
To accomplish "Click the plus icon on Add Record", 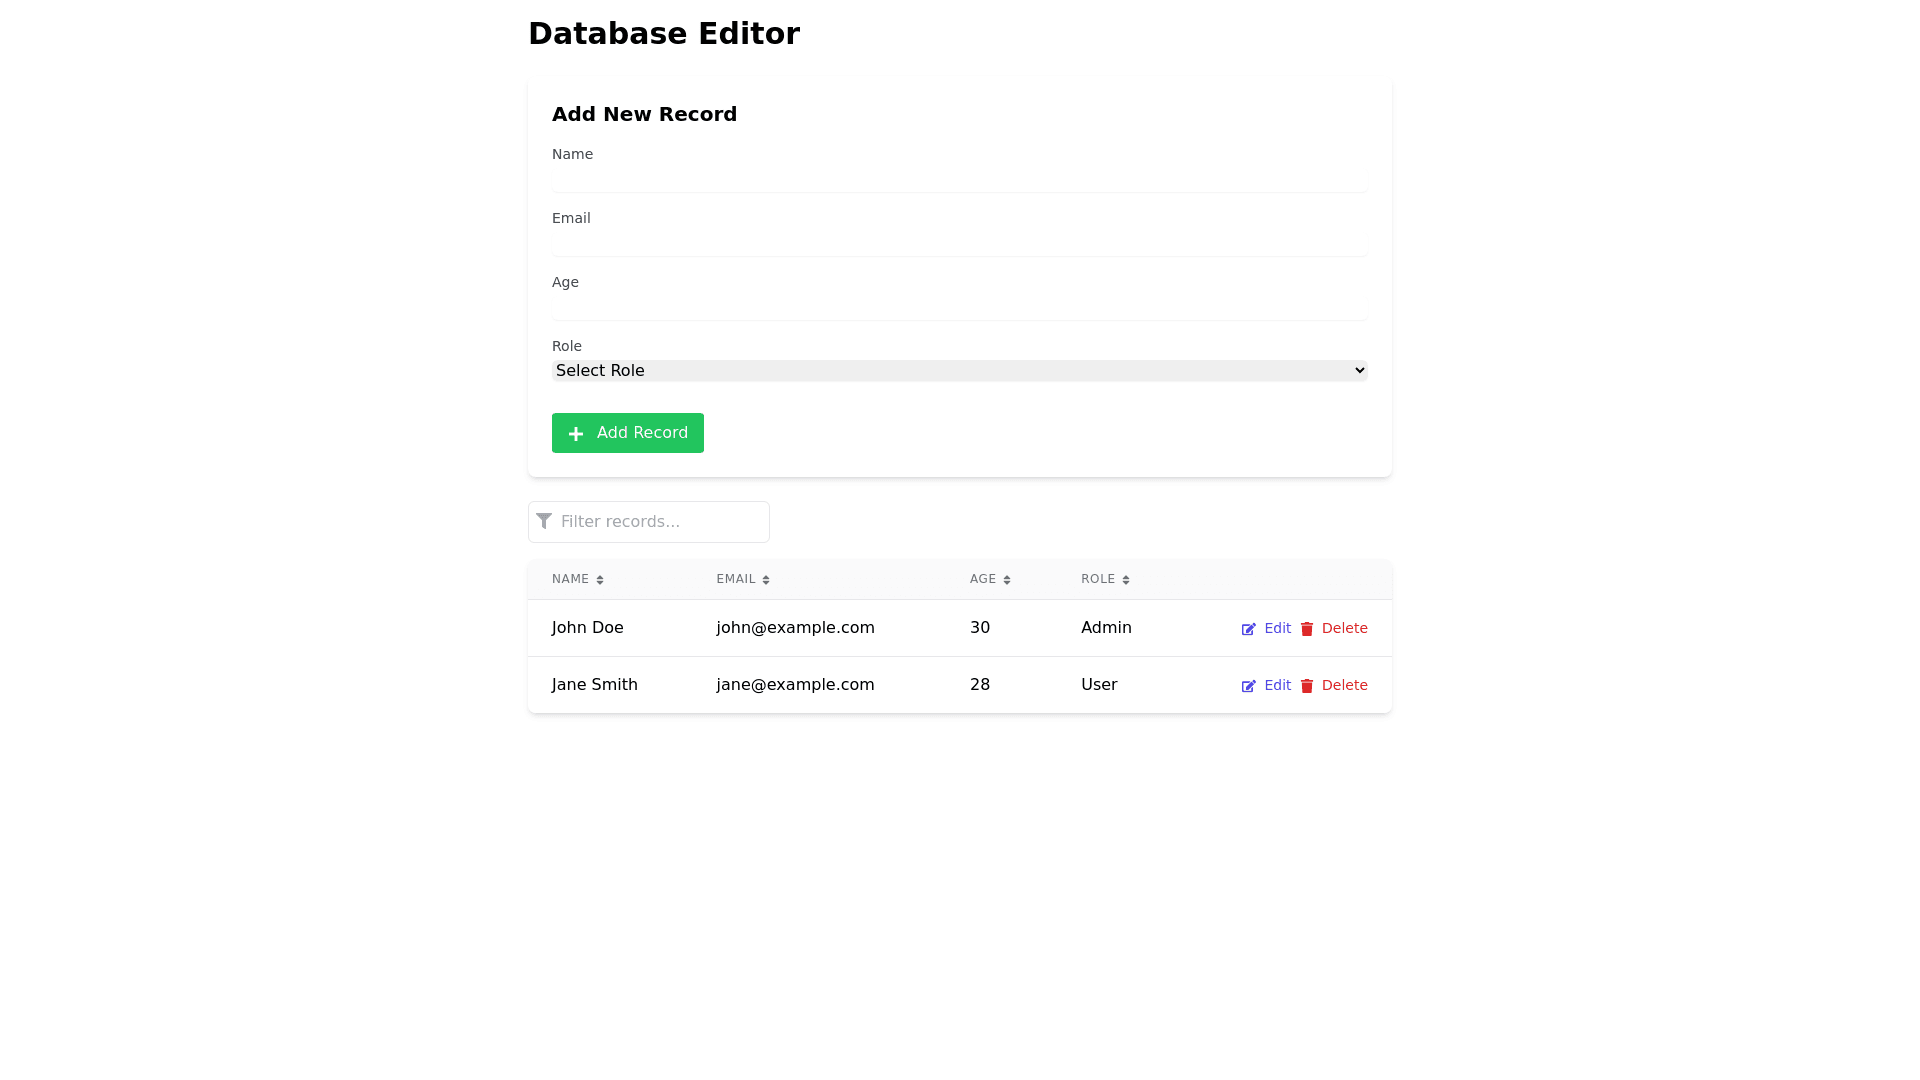I will (576, 434).
